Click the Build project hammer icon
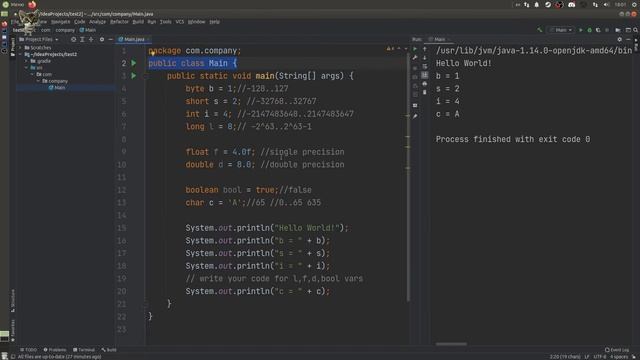The width and height of the screenshot is (640, 360). (540, 30)
